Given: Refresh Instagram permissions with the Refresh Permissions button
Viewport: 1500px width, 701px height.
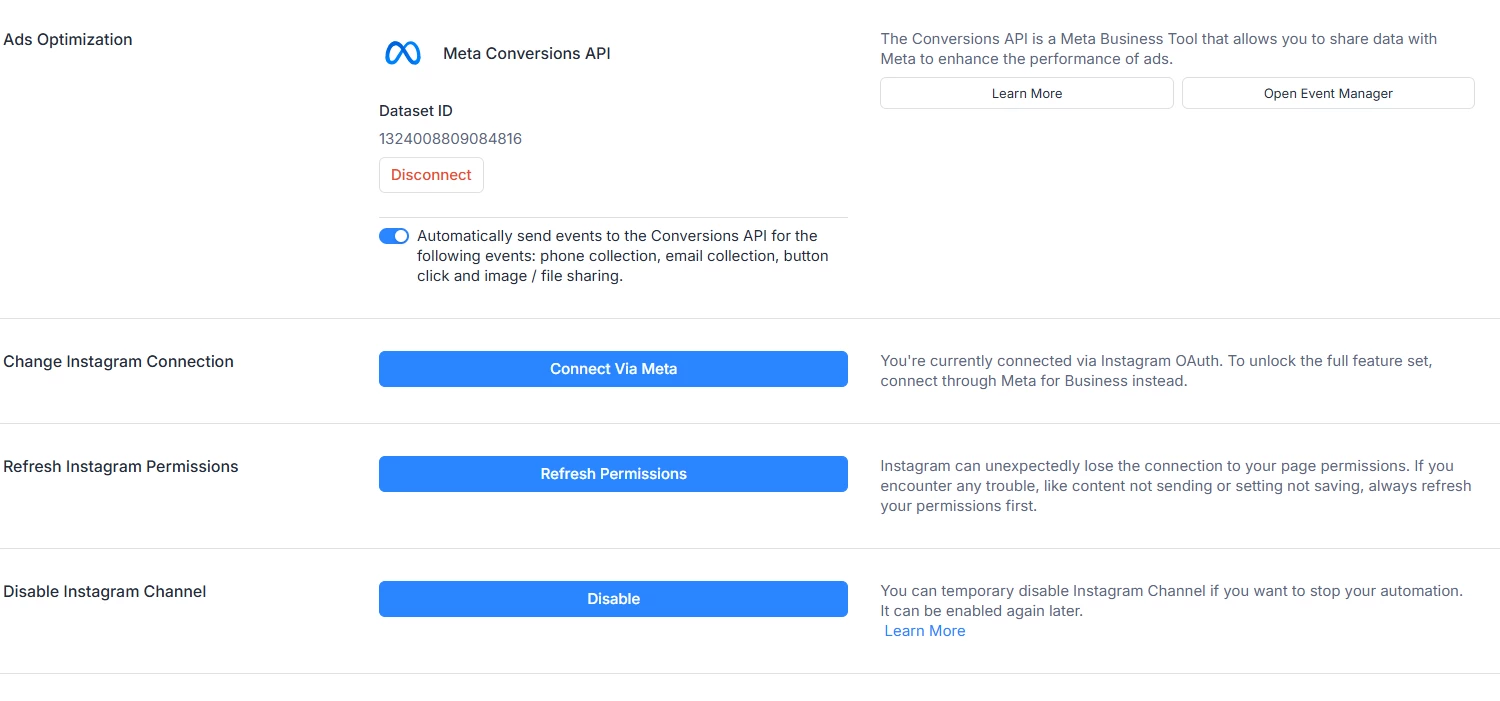Looking at the screenshot, I should coord(613,474).
